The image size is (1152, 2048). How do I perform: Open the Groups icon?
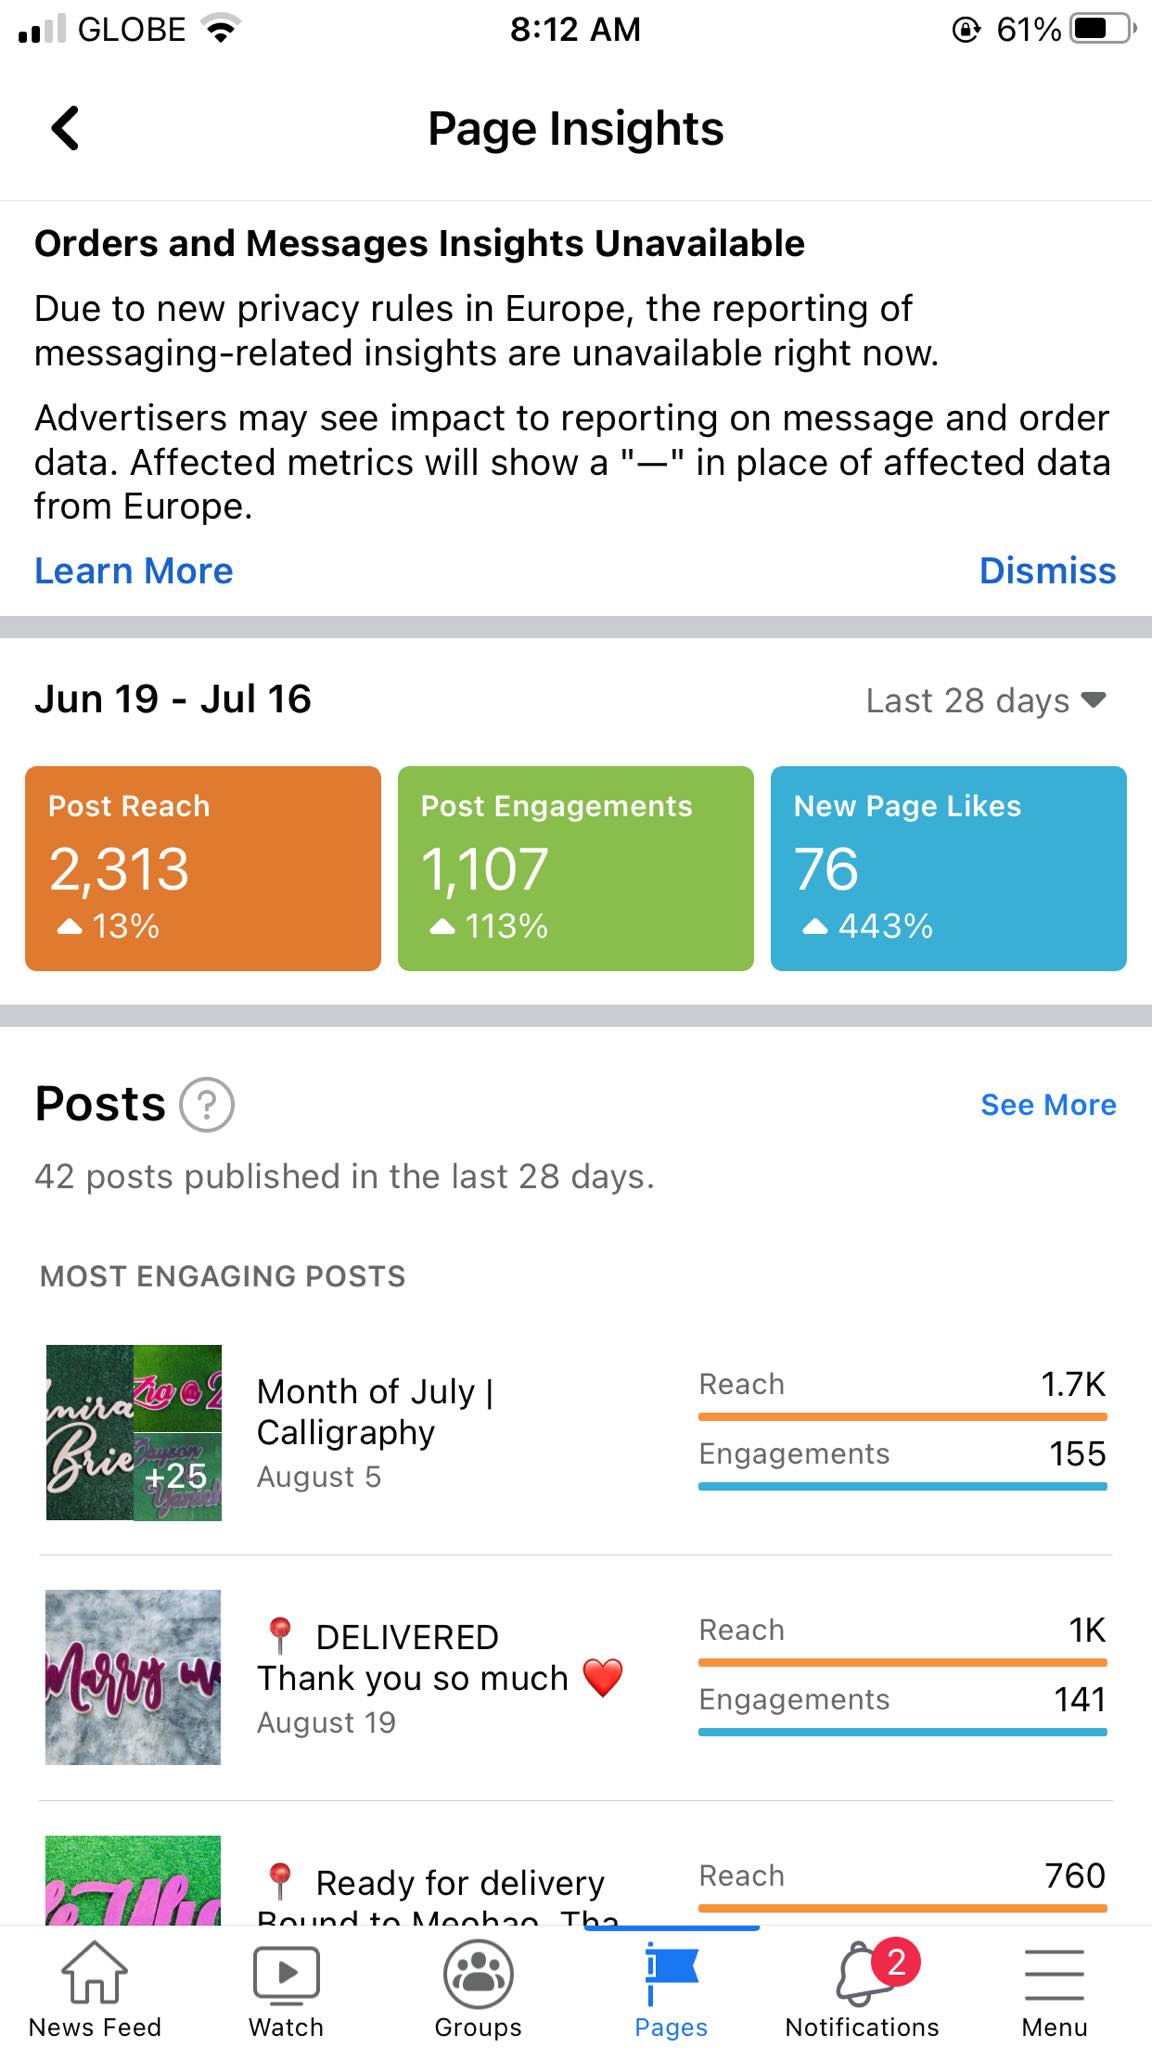(478, 1973)
